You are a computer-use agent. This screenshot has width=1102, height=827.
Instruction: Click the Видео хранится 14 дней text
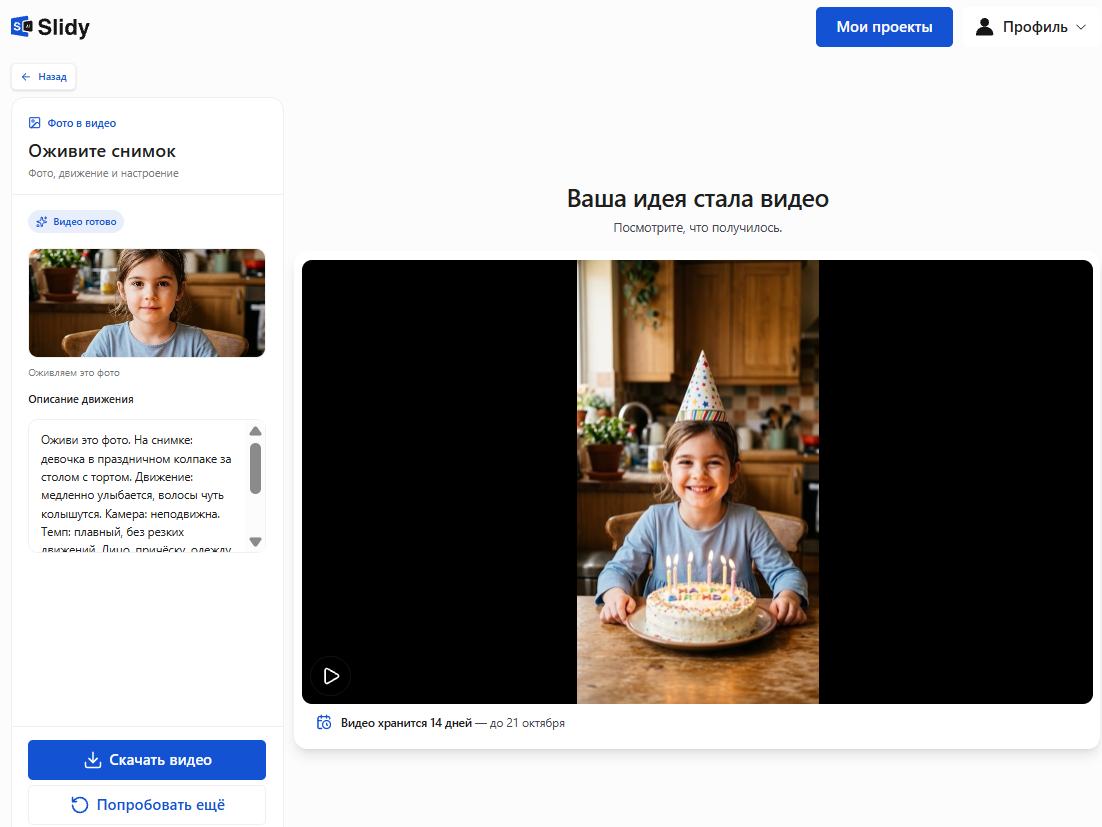(406, 723)
